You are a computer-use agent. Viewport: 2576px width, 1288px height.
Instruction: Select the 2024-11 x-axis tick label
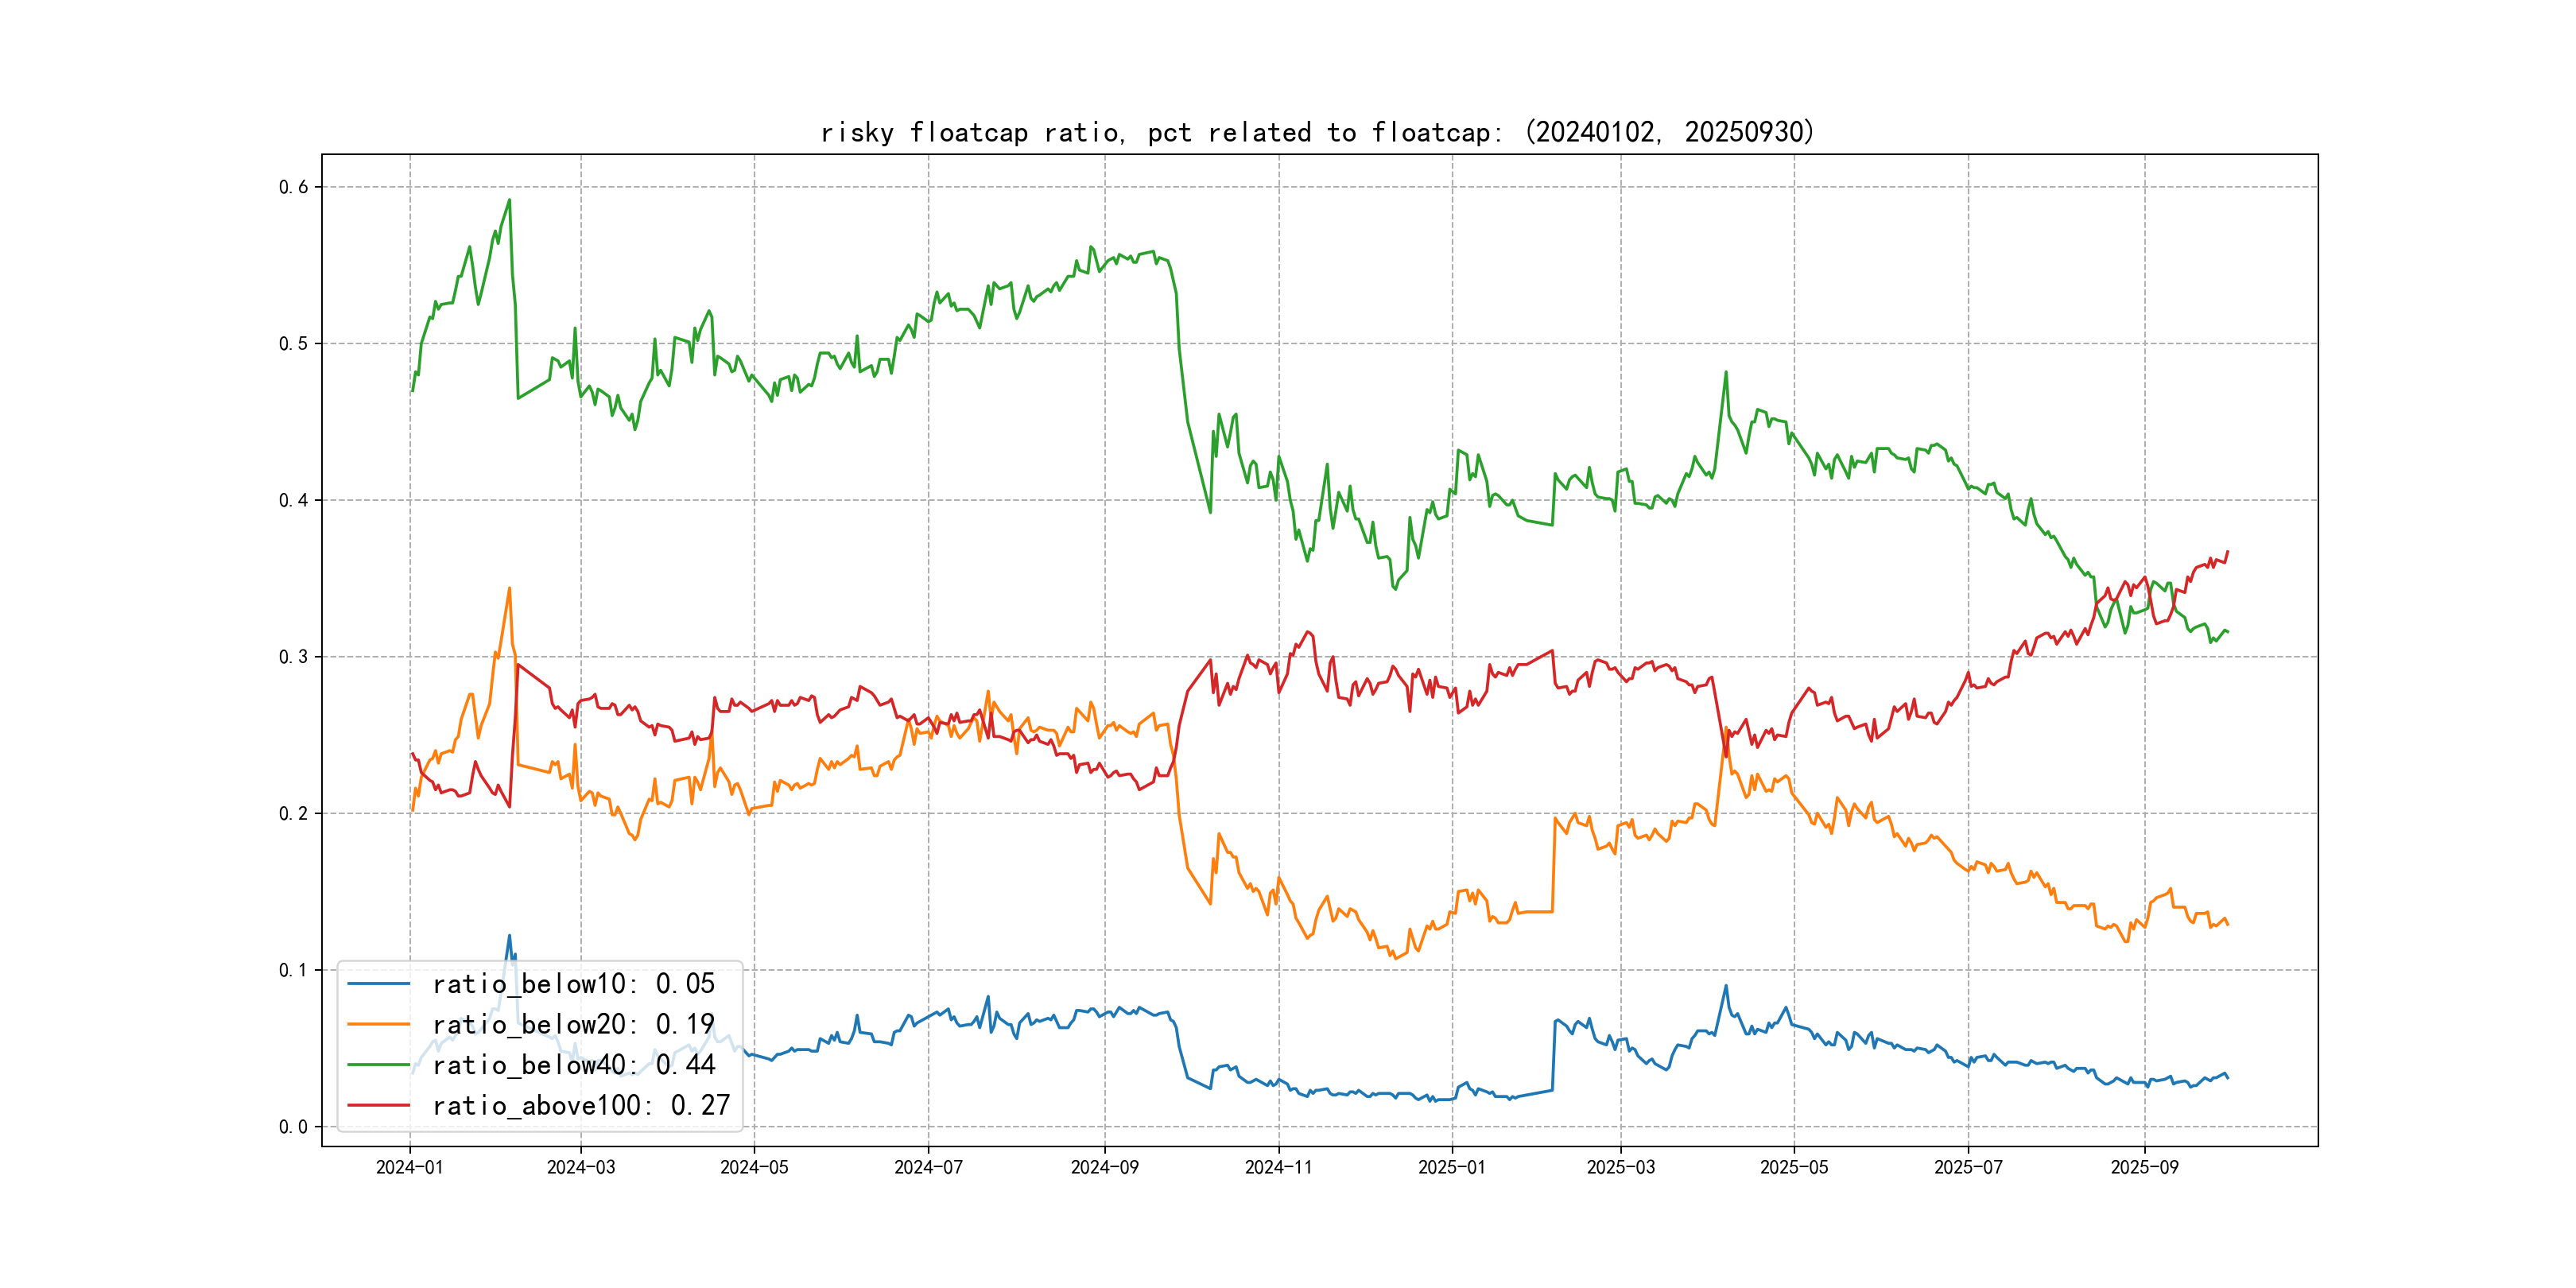click(1278, 1168)
